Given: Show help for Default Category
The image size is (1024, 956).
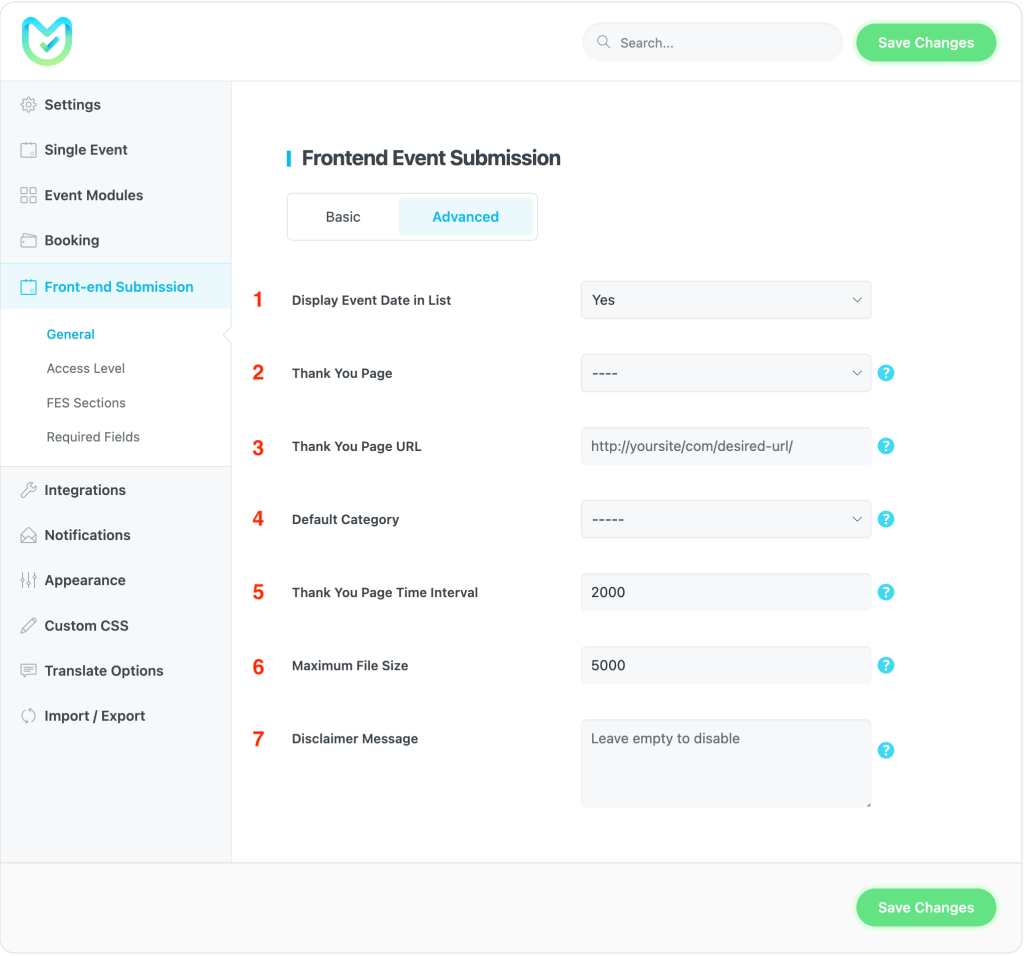Looking at the screenshot, I should pos(886,519).
